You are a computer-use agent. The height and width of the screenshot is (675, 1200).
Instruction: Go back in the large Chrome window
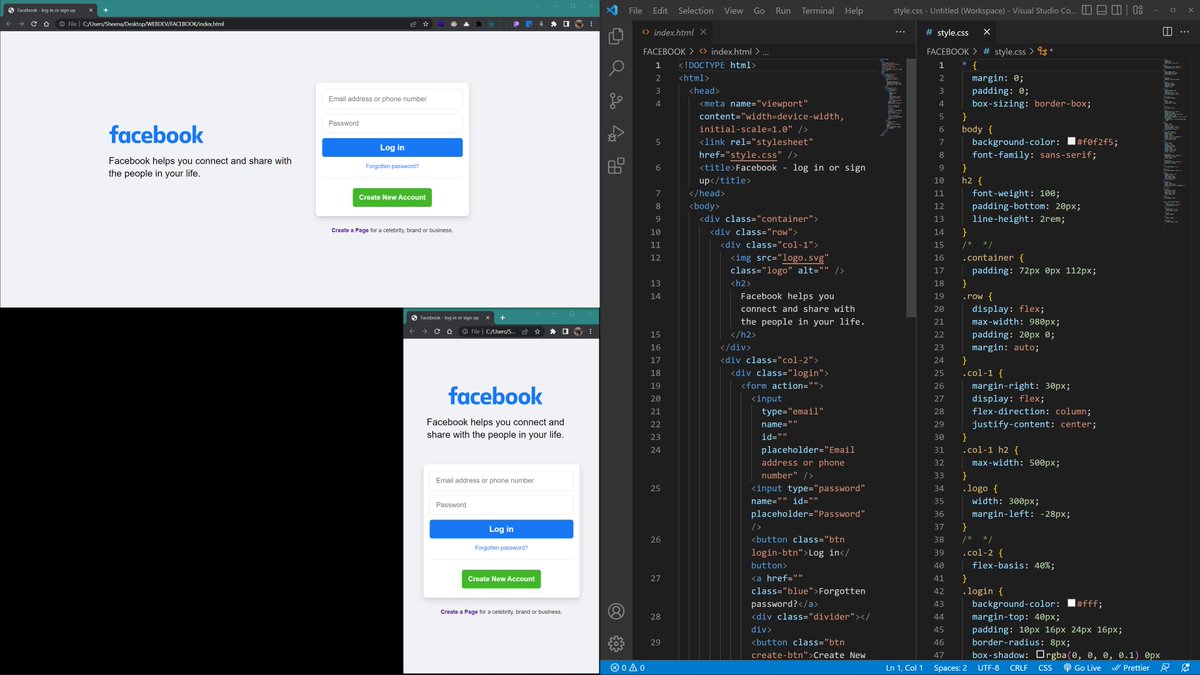[8, 22]
